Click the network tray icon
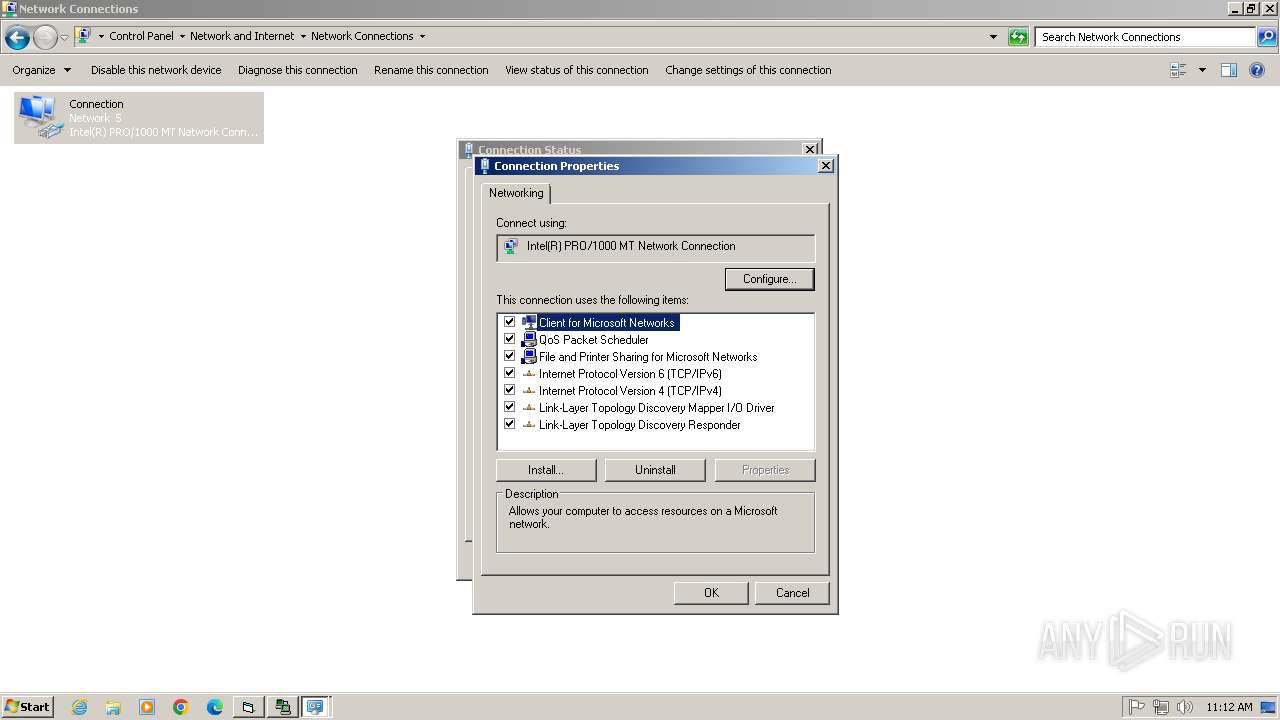 [1161, 707]
